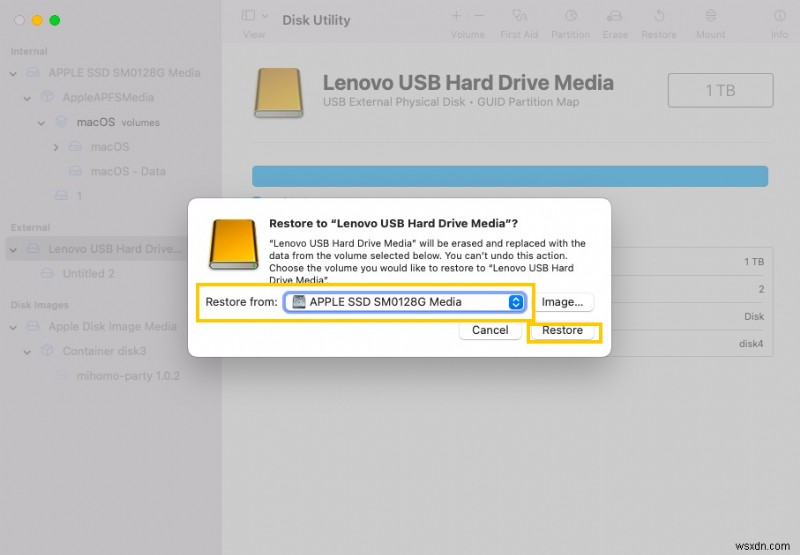Viewport: 800px width, 555px height.
Task: Click the Erase toolbar icon
Action: pyautogui.click(x=614, y=16)
